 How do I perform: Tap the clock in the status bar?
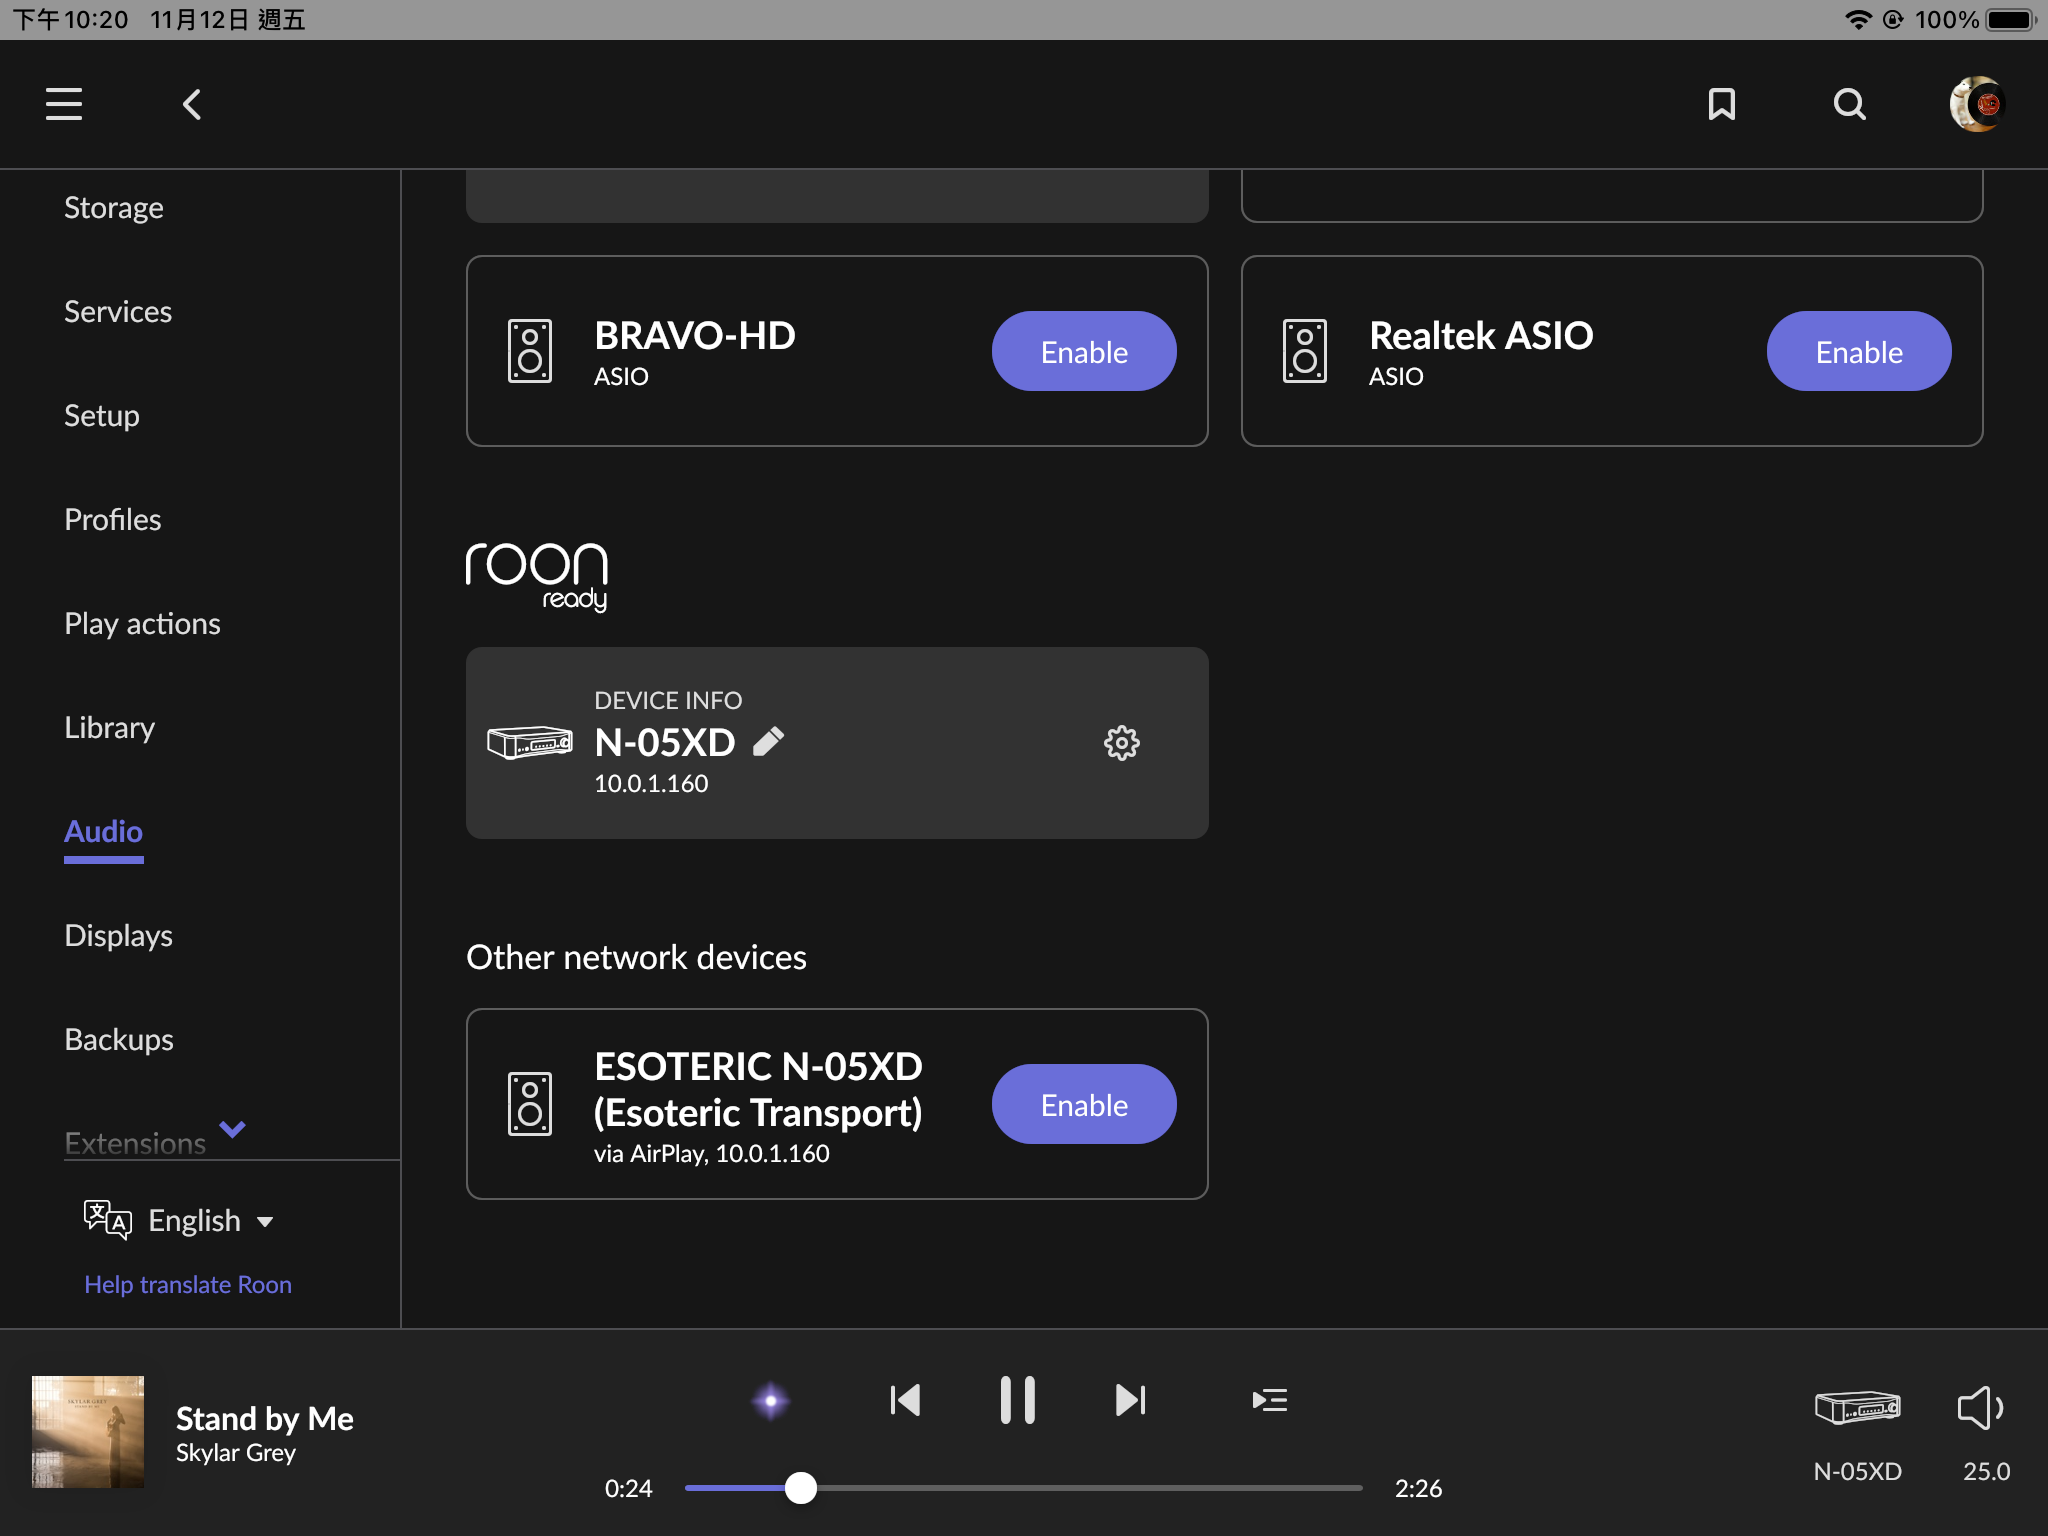tap(71, 20)
